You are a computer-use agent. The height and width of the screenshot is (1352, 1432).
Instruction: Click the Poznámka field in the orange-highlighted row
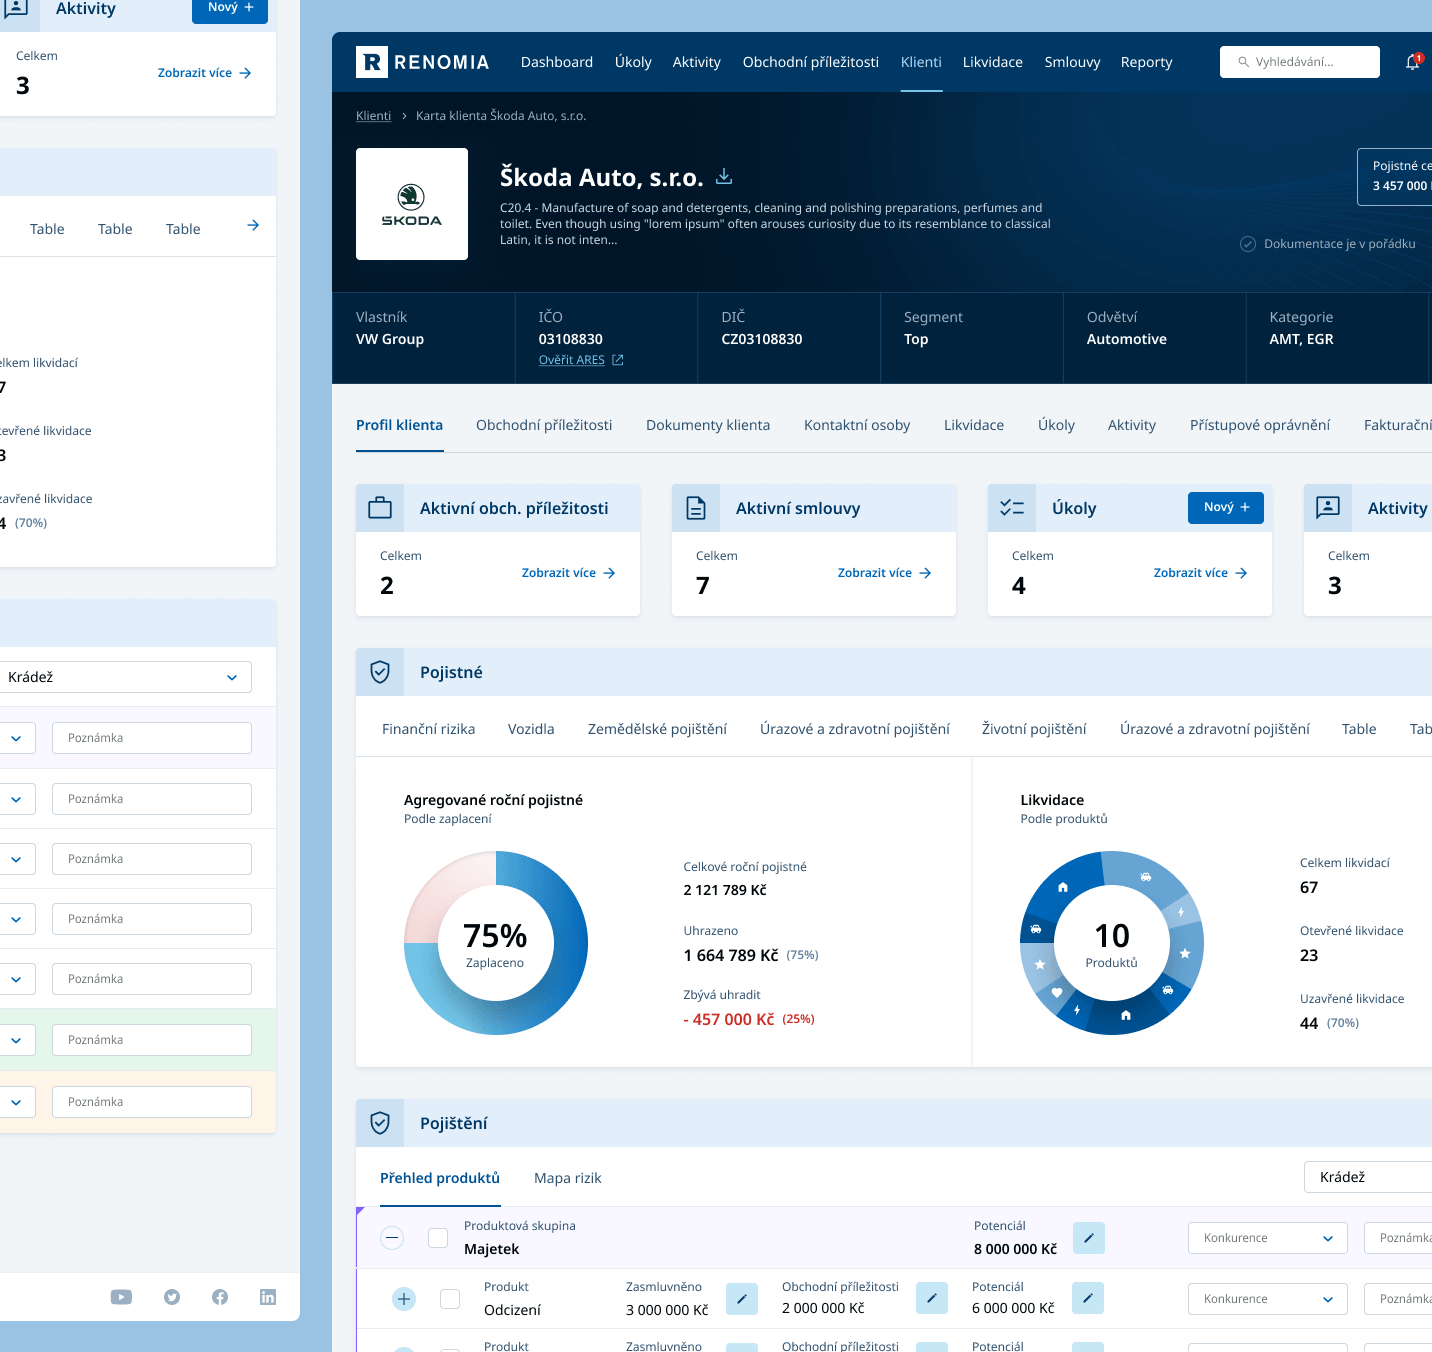(x=152, y=1102)
